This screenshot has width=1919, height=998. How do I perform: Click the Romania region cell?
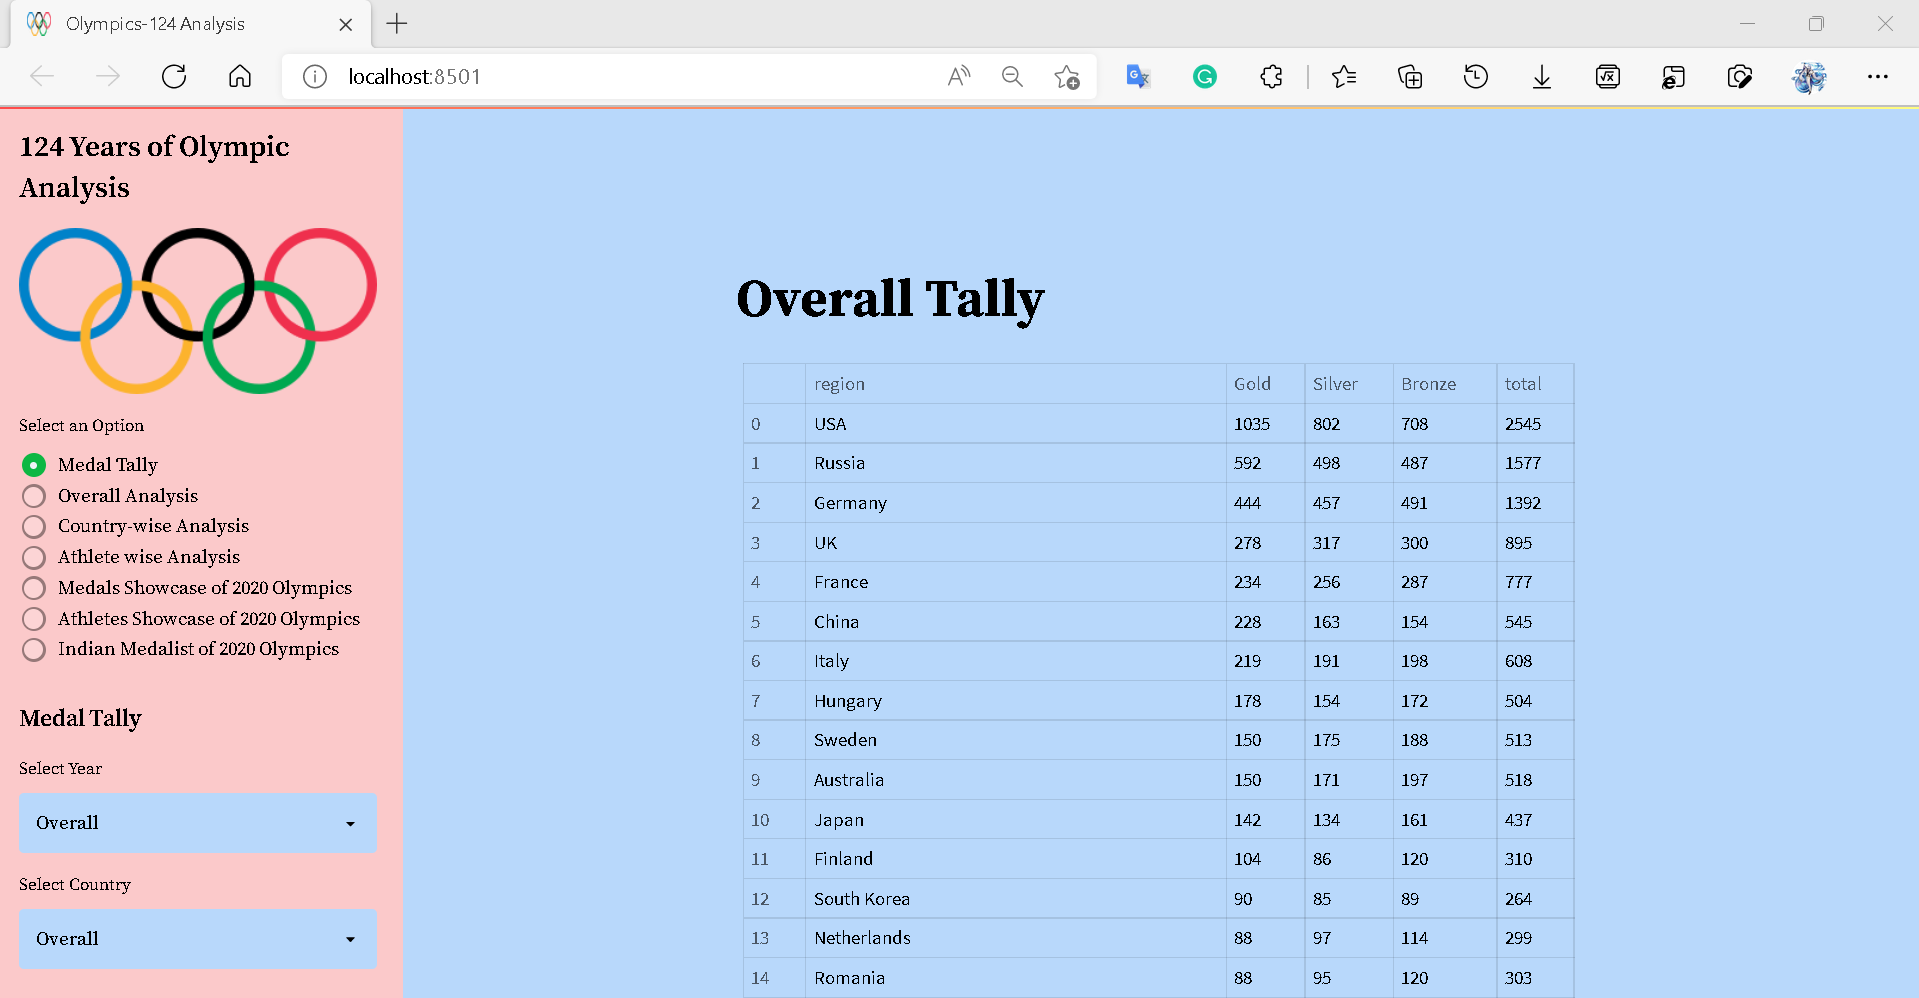click(x=1016, y=978)
